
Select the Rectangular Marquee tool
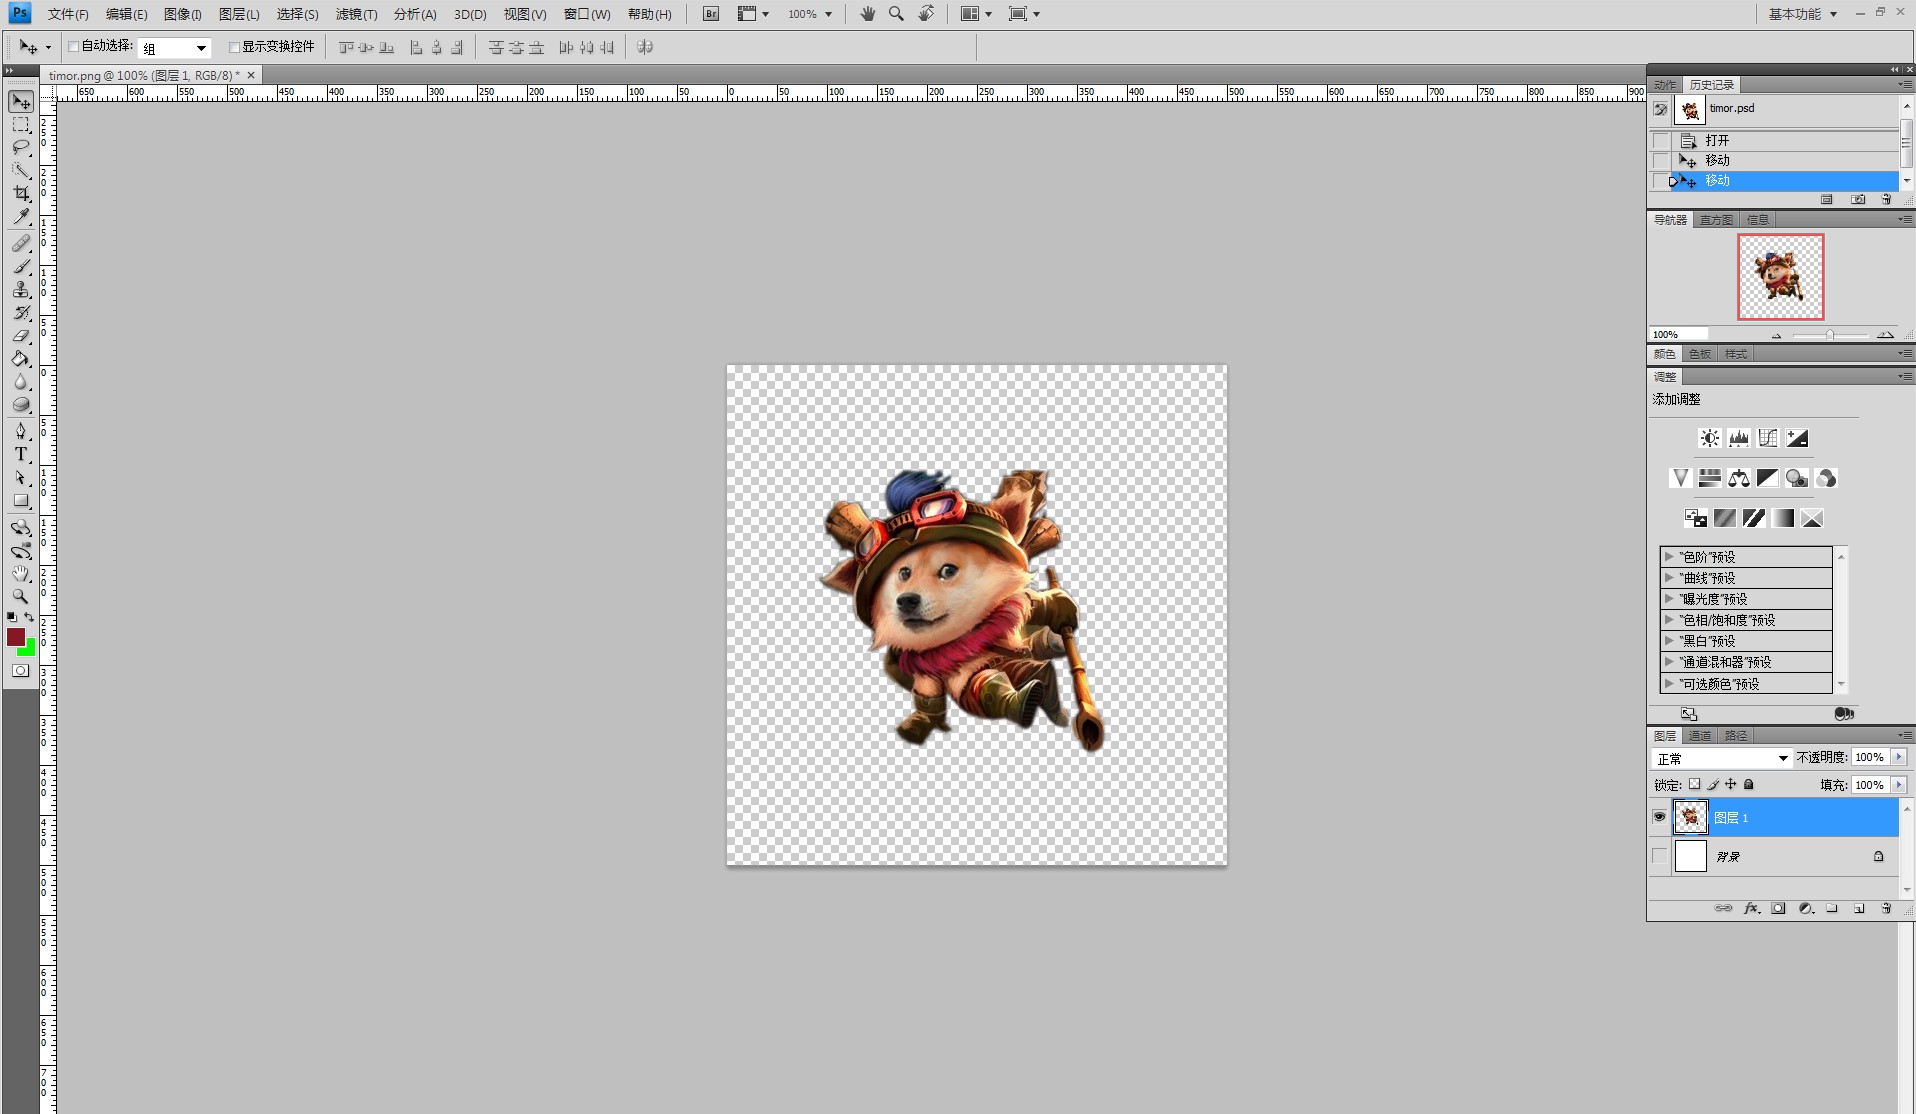click(x=21, y=125)
